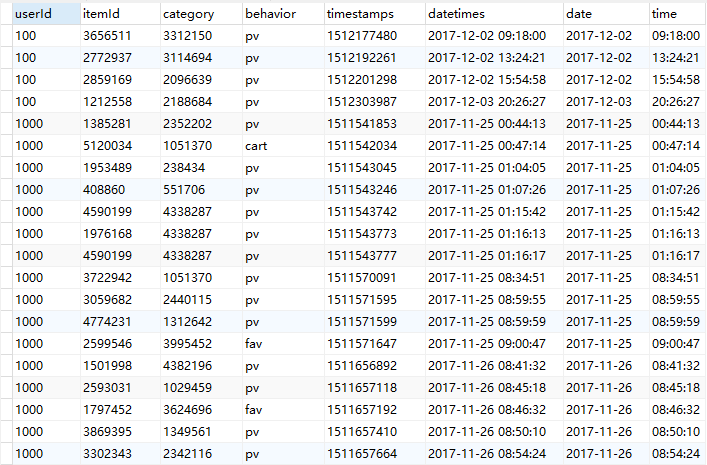Click time cell 08:50:10
The height and width of the screenshot is (465, 707).
[678, 432]
